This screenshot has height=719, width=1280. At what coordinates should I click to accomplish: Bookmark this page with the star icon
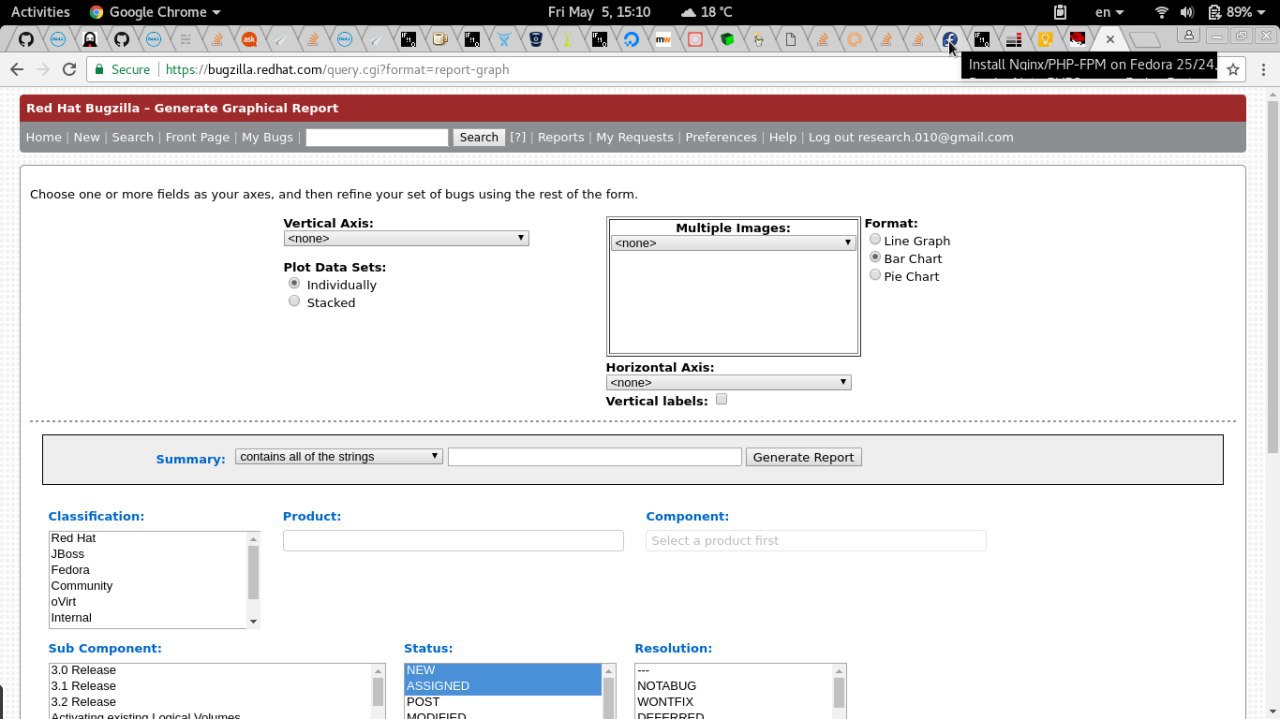point(1233,69)
